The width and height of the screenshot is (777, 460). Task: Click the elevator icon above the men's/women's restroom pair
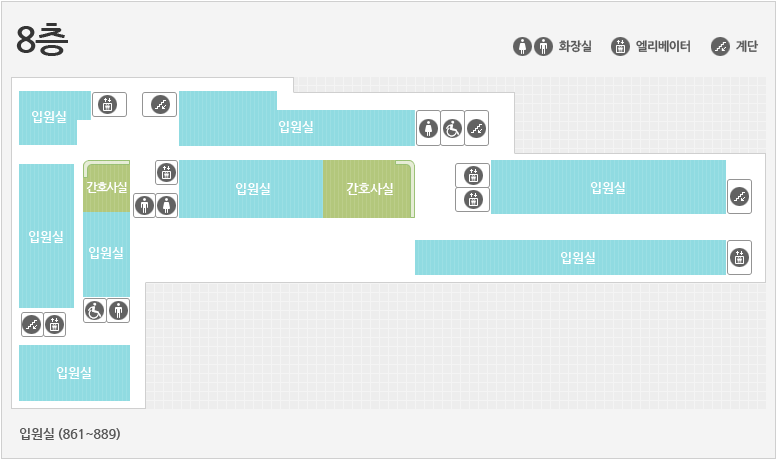click(166, 172)
